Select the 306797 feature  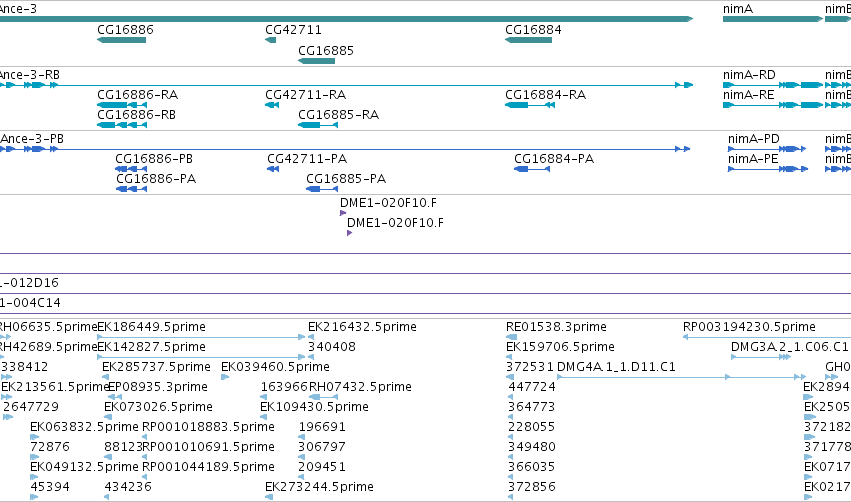click(302, 457)
